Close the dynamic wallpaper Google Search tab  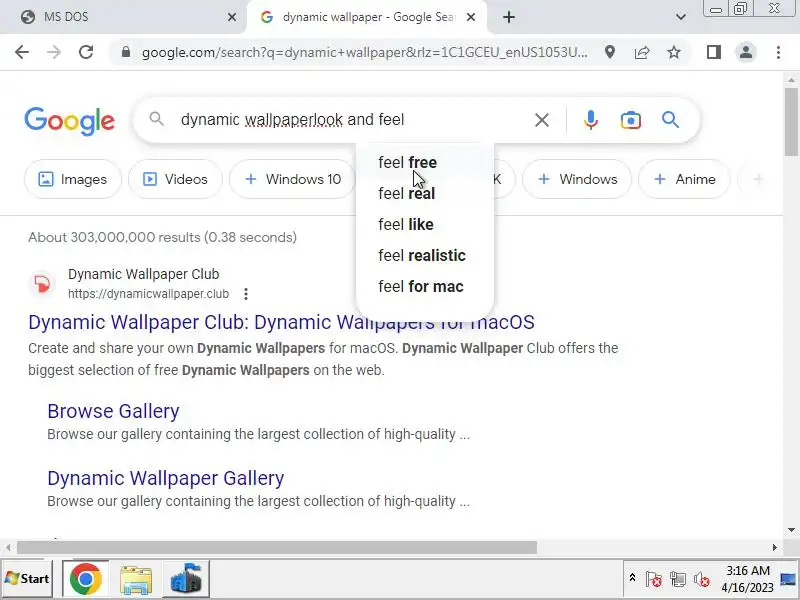pos(471,17)
